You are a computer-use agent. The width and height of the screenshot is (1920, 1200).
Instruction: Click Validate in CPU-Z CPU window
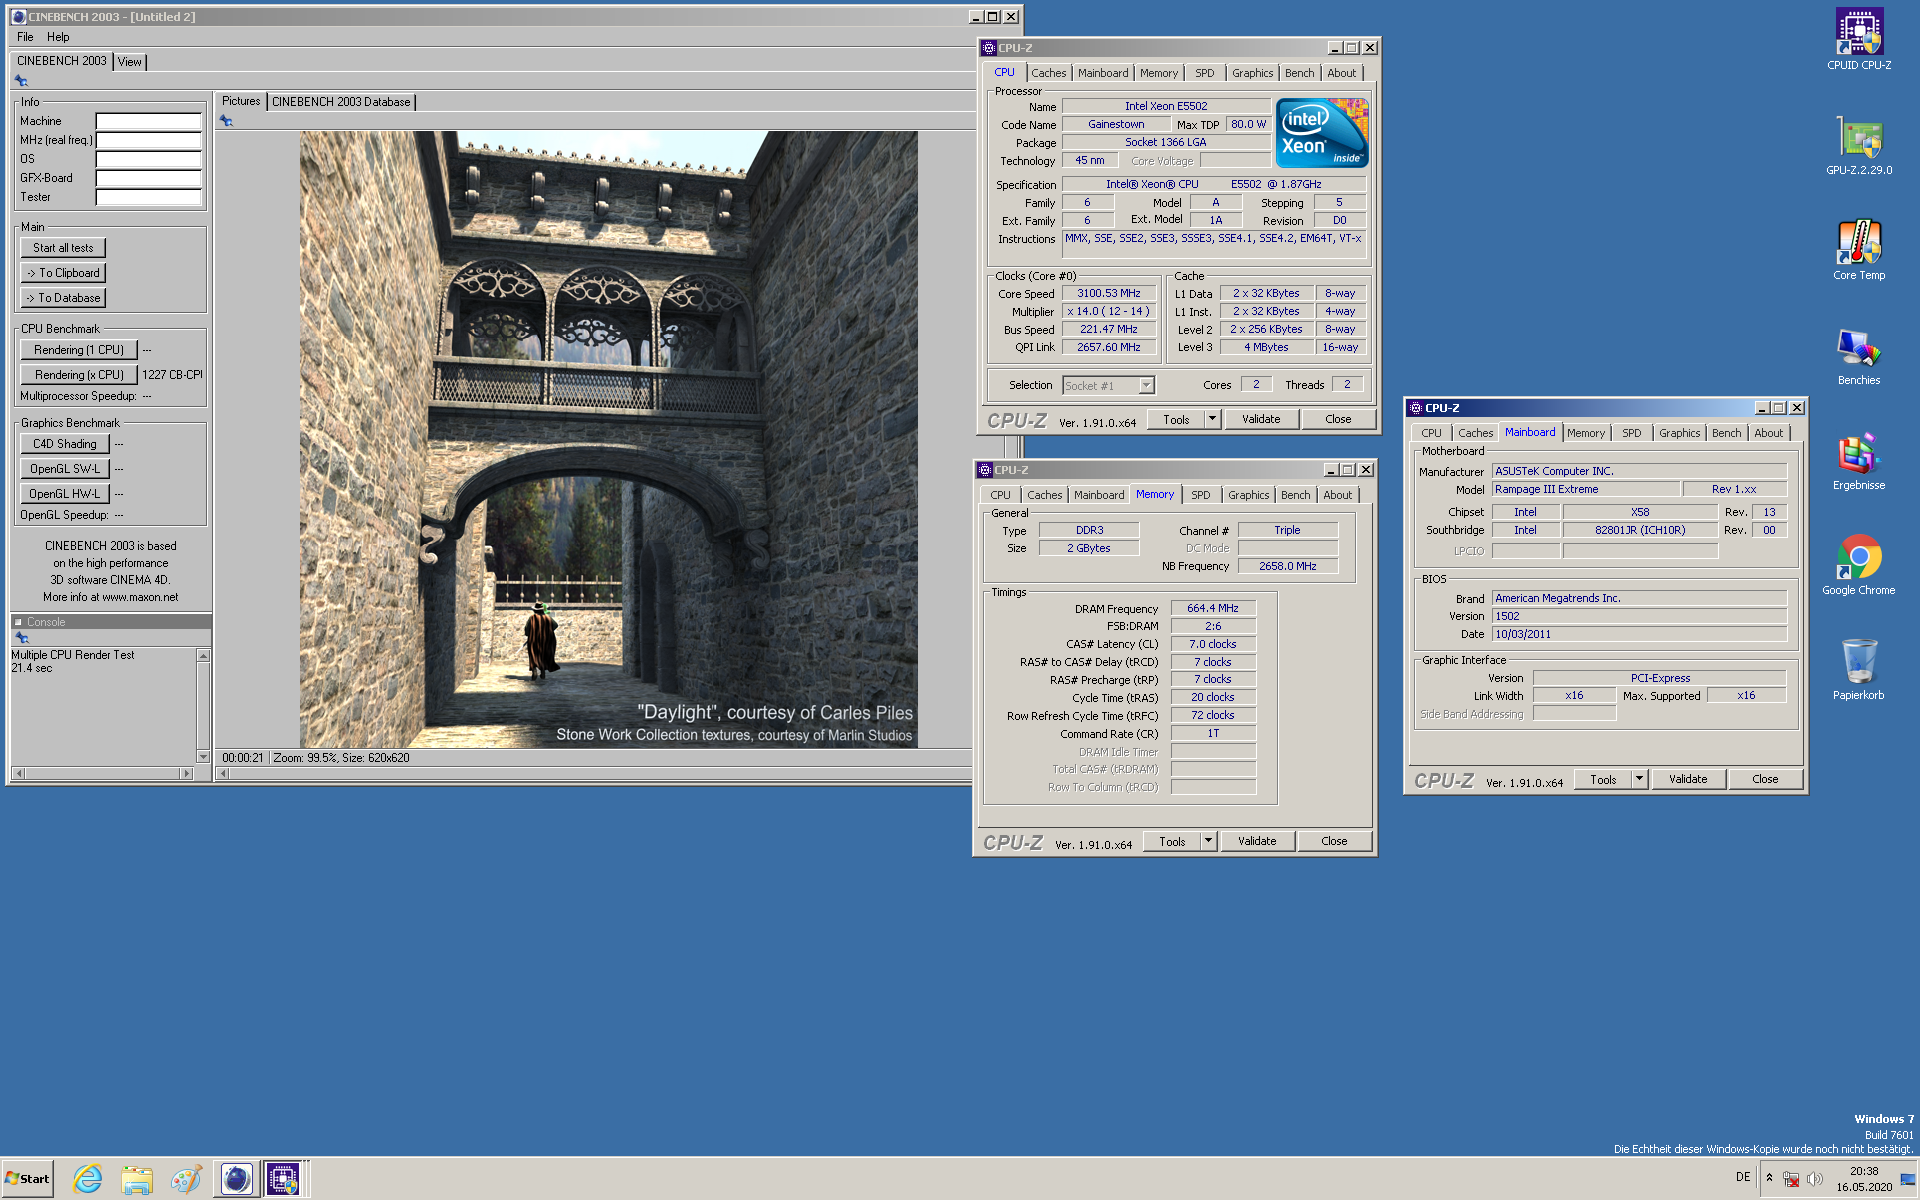click(1261, 419)
